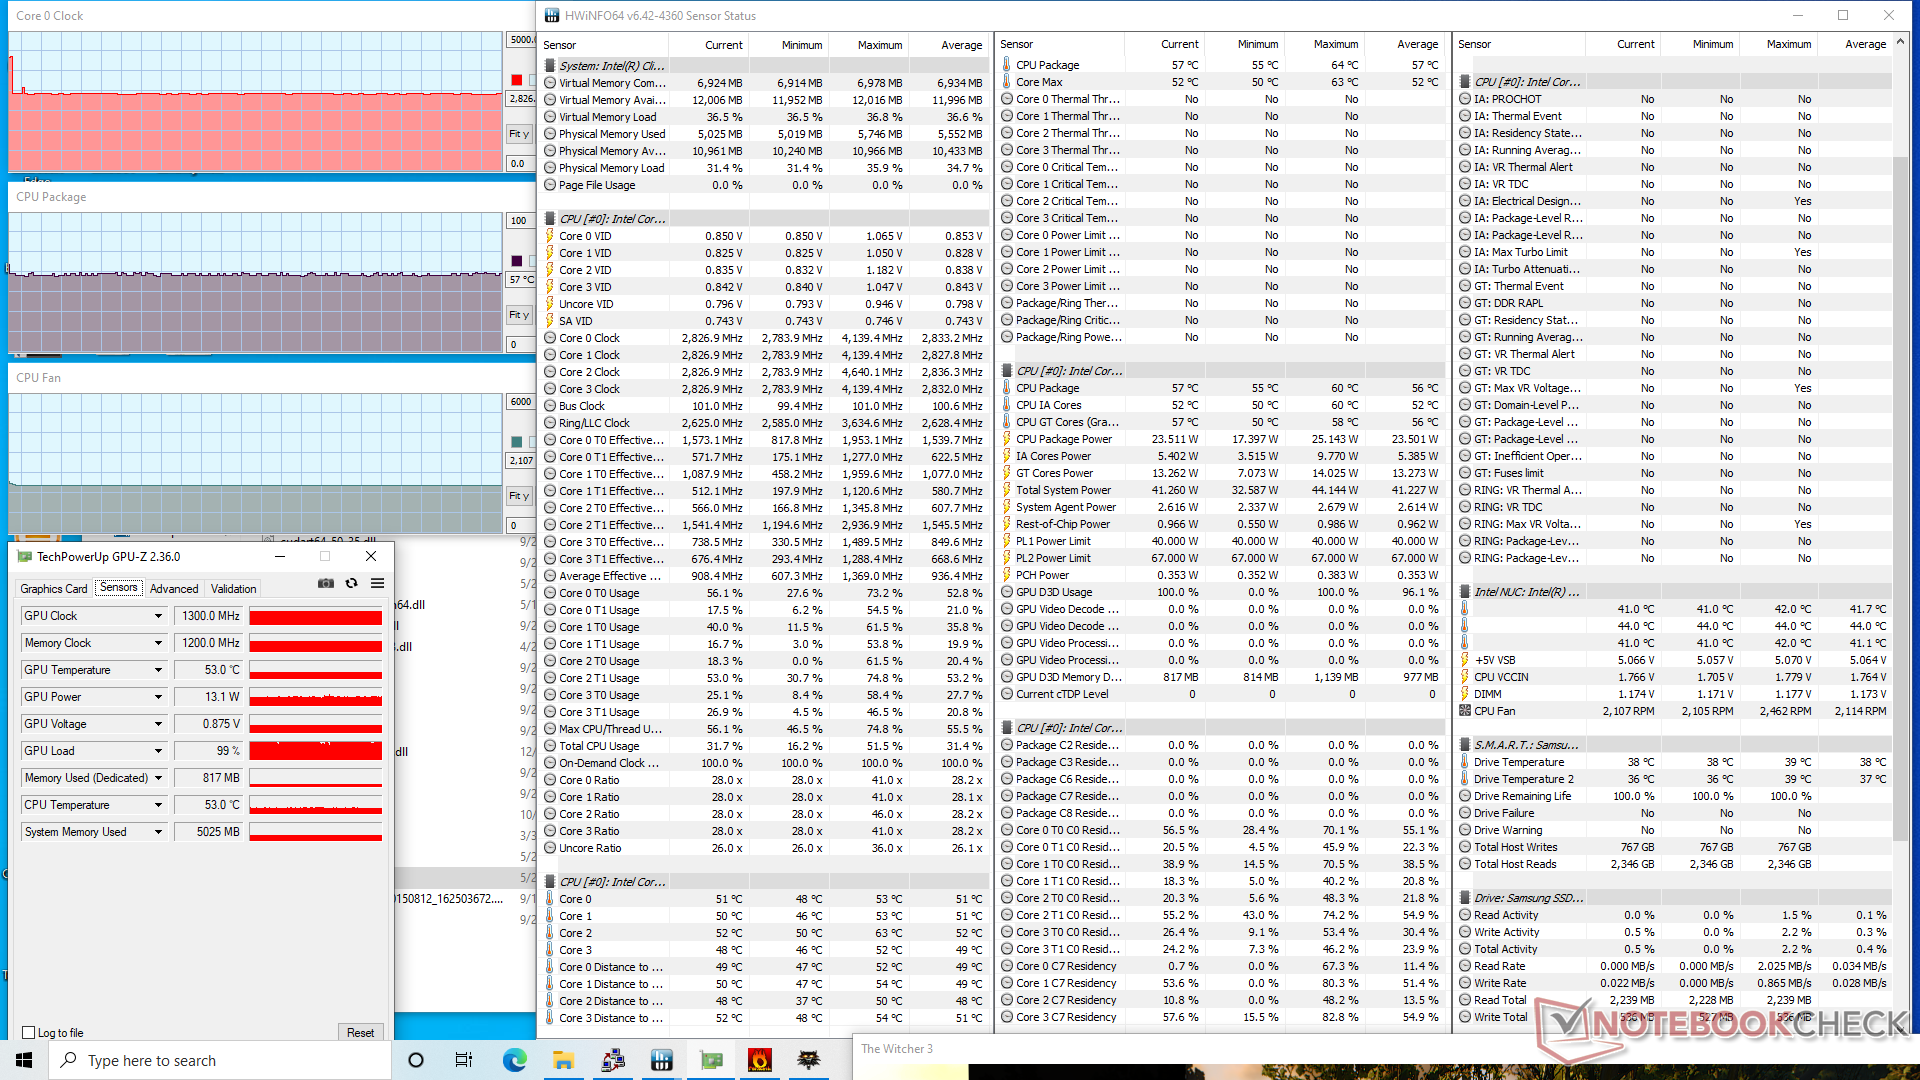1920x1080 pixels.
Task: Click Fit y in CPU Package graph
Action: point(519,315)
